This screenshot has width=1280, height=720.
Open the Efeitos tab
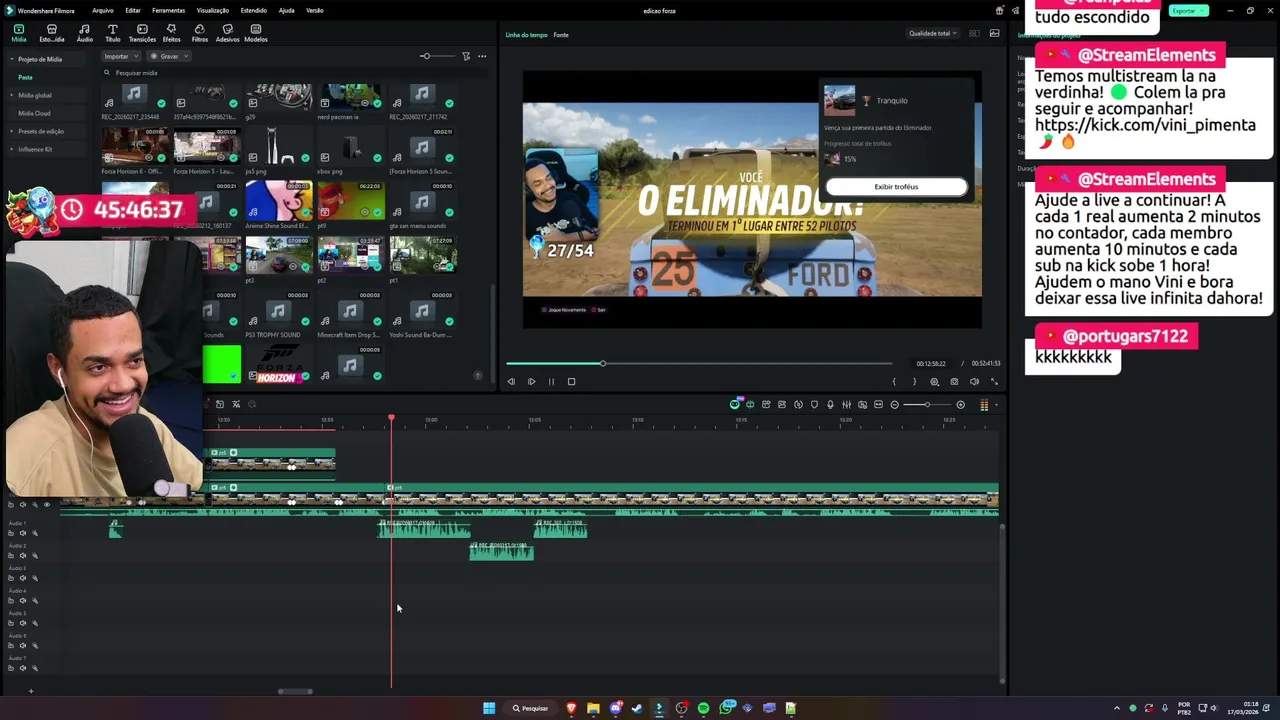tap(172, 33)
